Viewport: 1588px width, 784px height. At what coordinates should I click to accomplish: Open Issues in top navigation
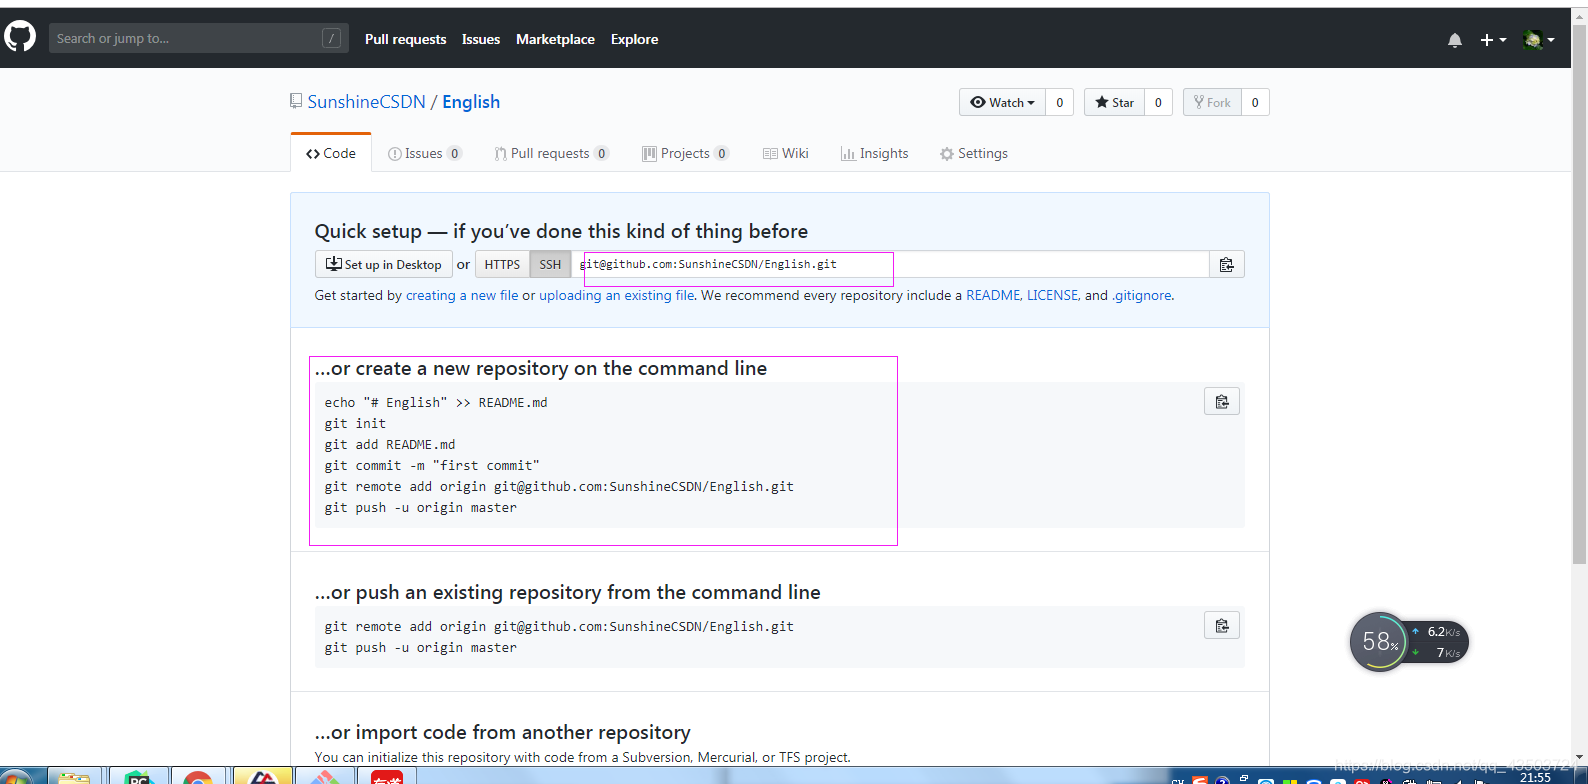click(481, 39)
